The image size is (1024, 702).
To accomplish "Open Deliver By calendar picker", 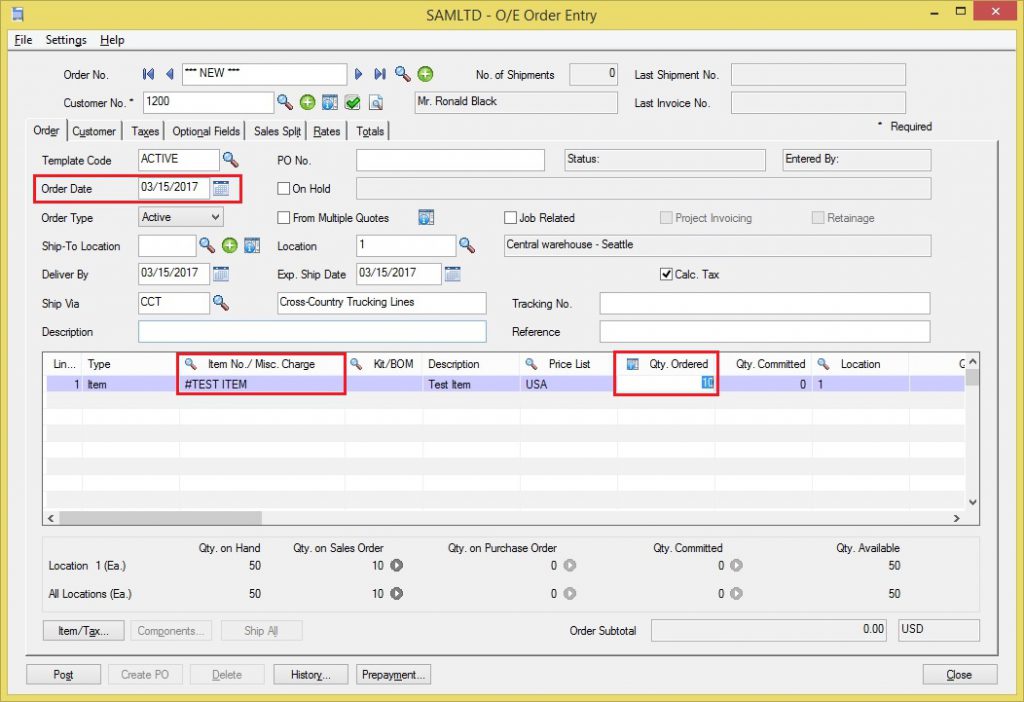I will (x=221, y=274).
